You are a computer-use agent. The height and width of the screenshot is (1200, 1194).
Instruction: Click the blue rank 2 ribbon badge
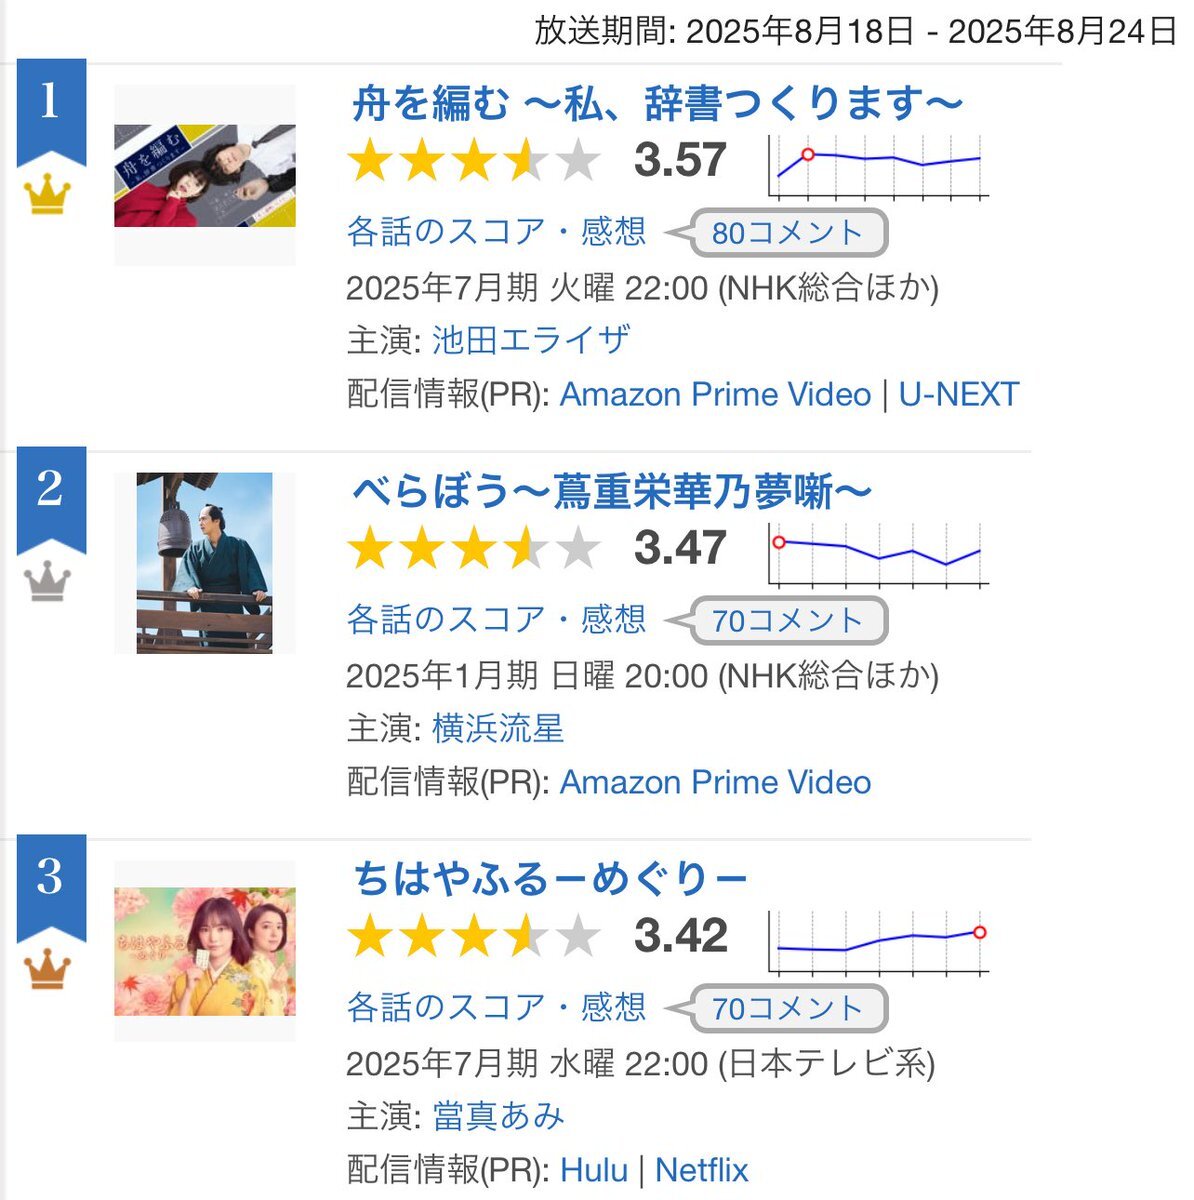[x=51, y=499]
